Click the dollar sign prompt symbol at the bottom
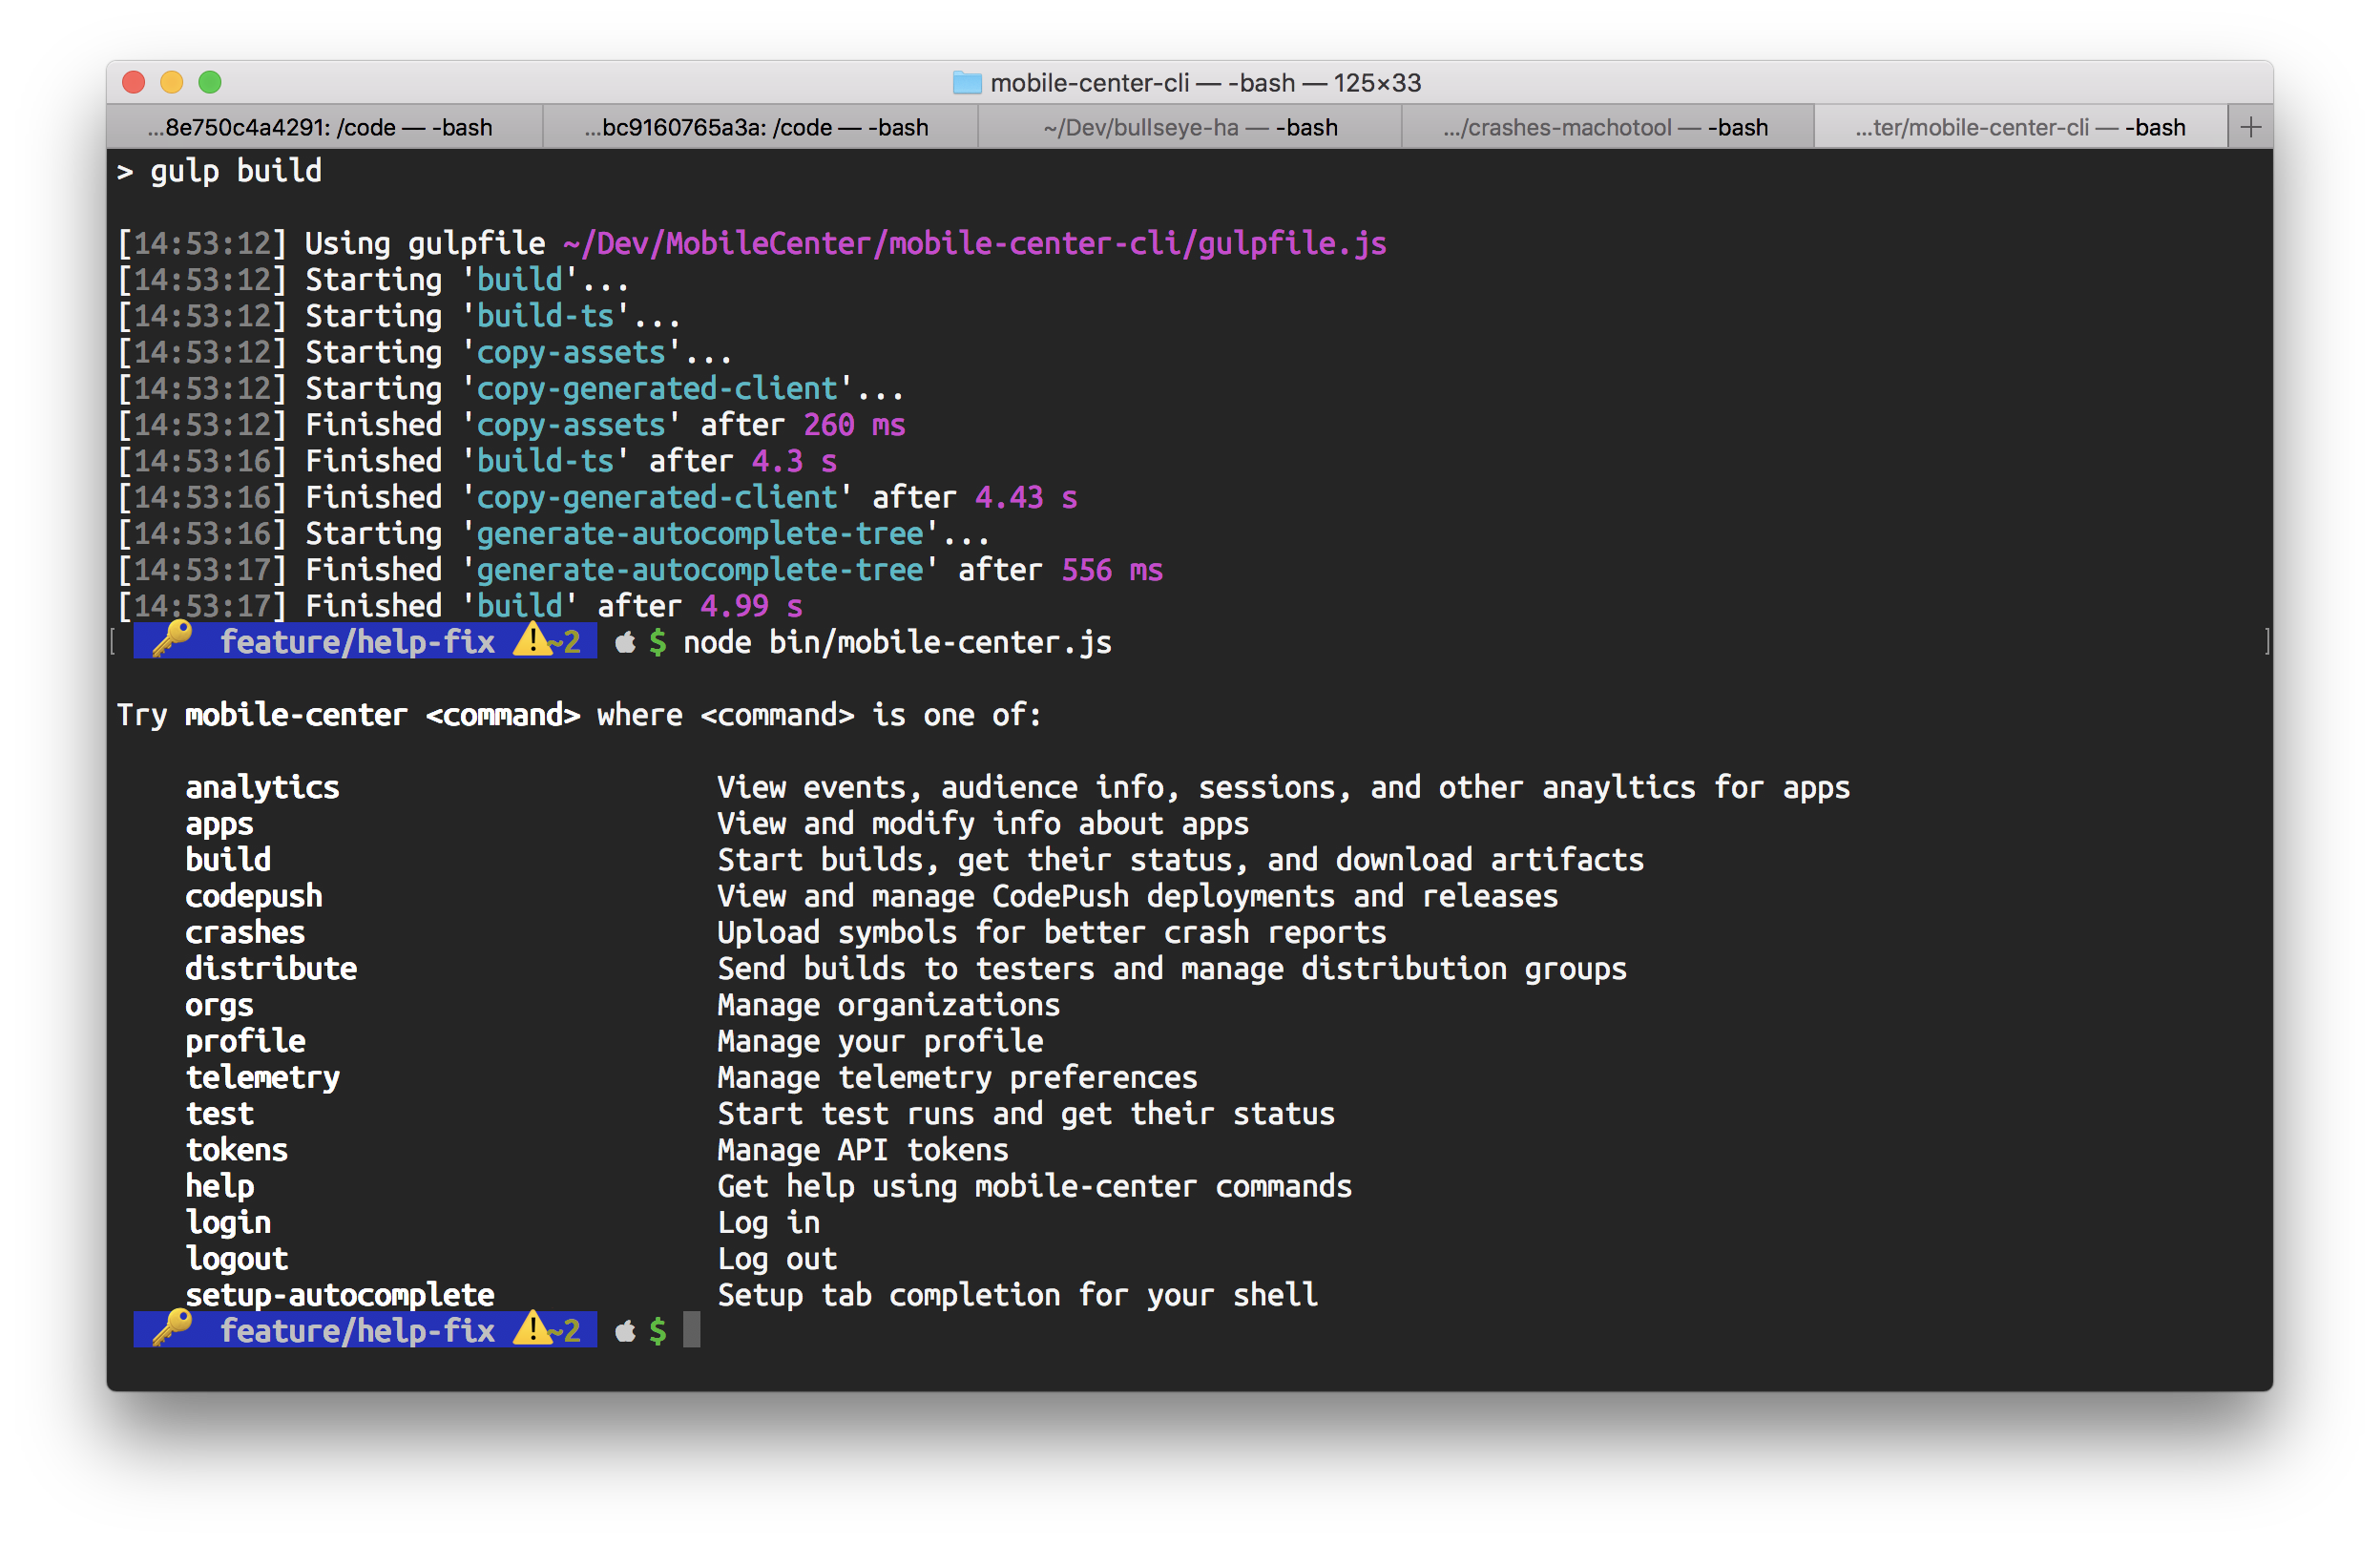Image resolution: width=2380 pixels, height=1544 pixels. click(658, 1330)
